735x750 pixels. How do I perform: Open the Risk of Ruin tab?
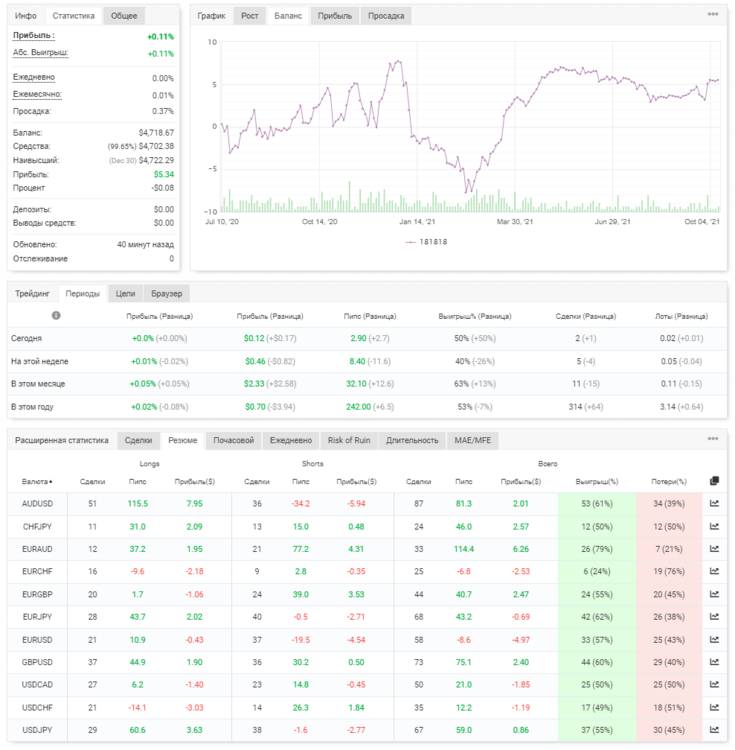click(349, 440)
